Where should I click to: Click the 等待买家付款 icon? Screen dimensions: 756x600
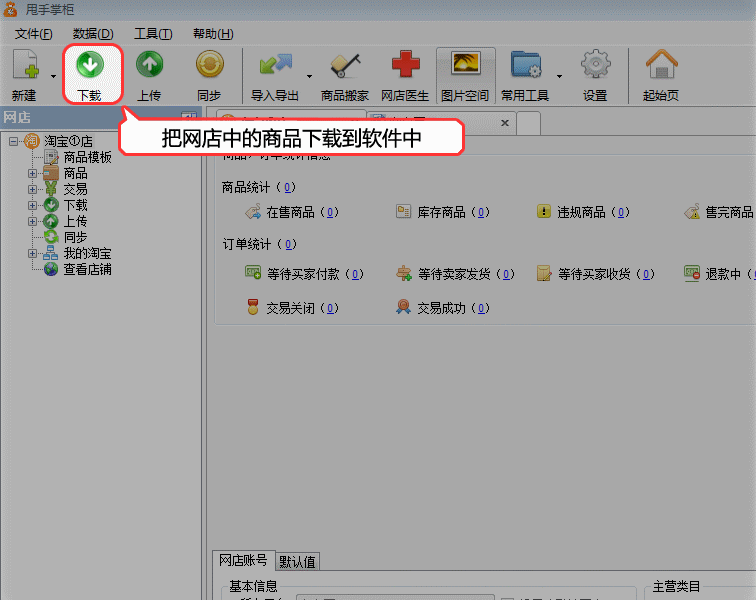click(x=253, y=273)
